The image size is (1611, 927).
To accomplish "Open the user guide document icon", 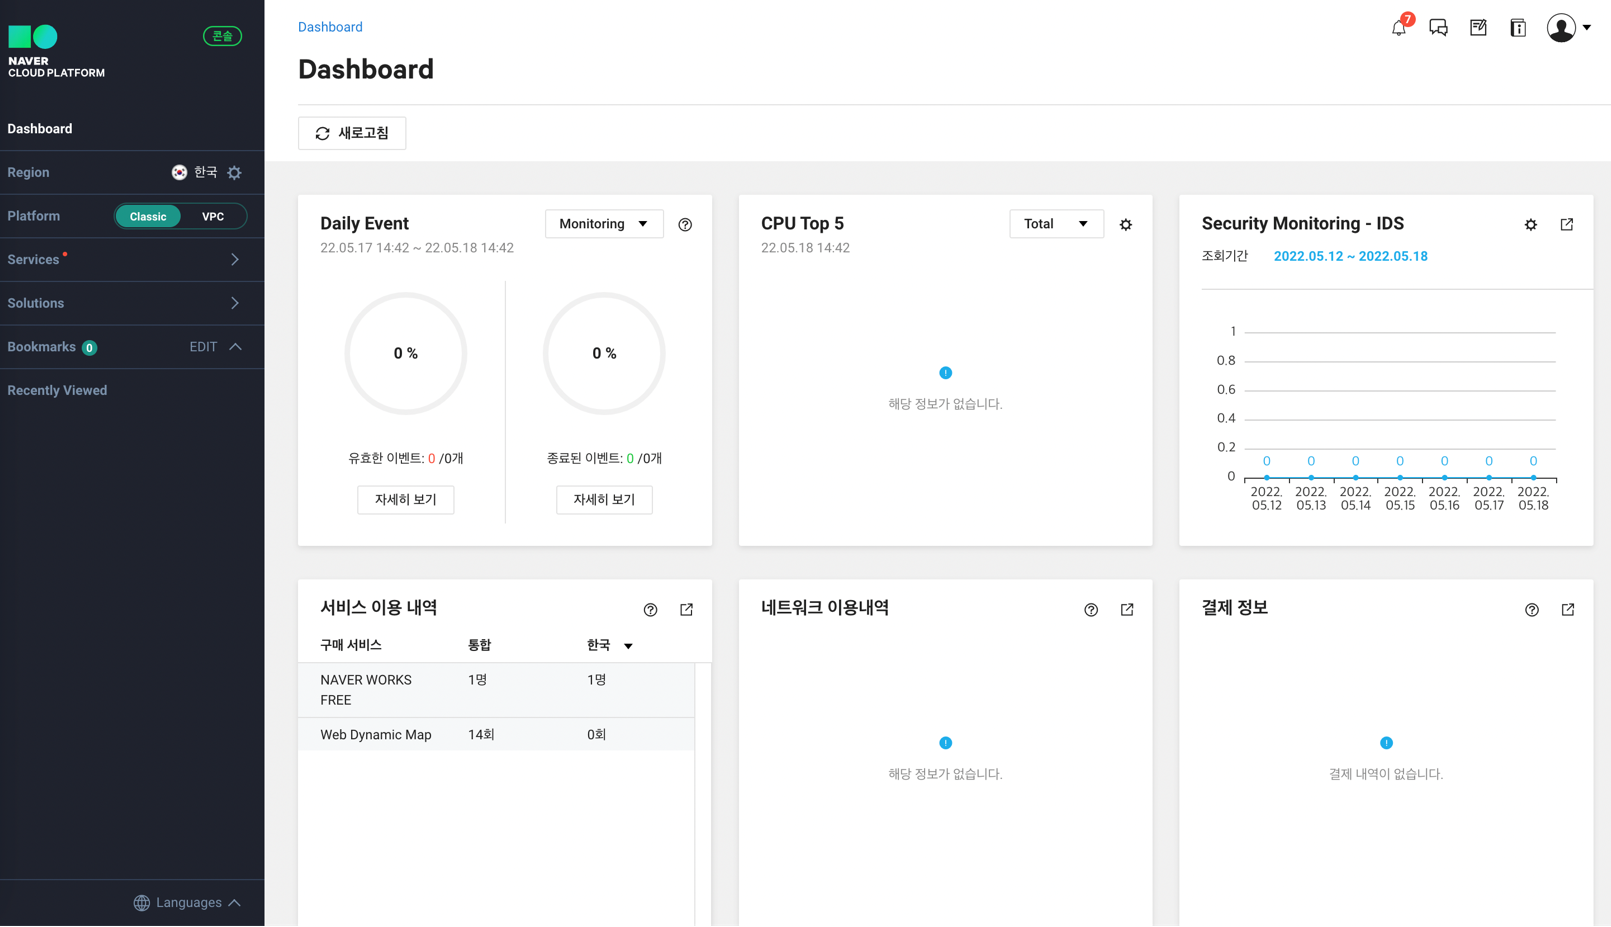I will [1518, 28].
